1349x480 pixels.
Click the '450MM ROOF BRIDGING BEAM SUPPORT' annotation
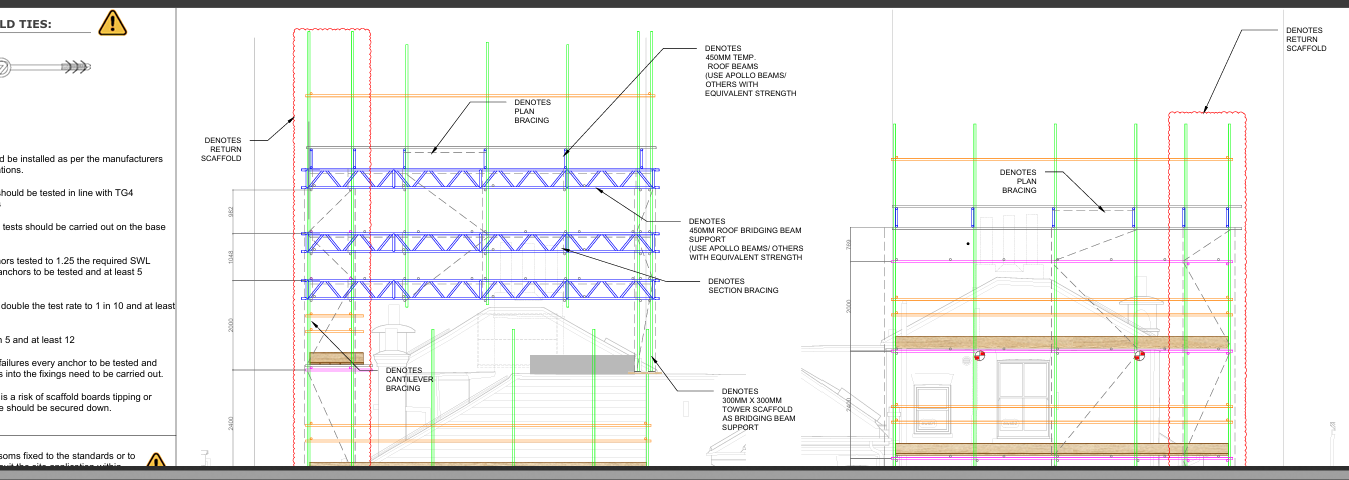[745, 239]
